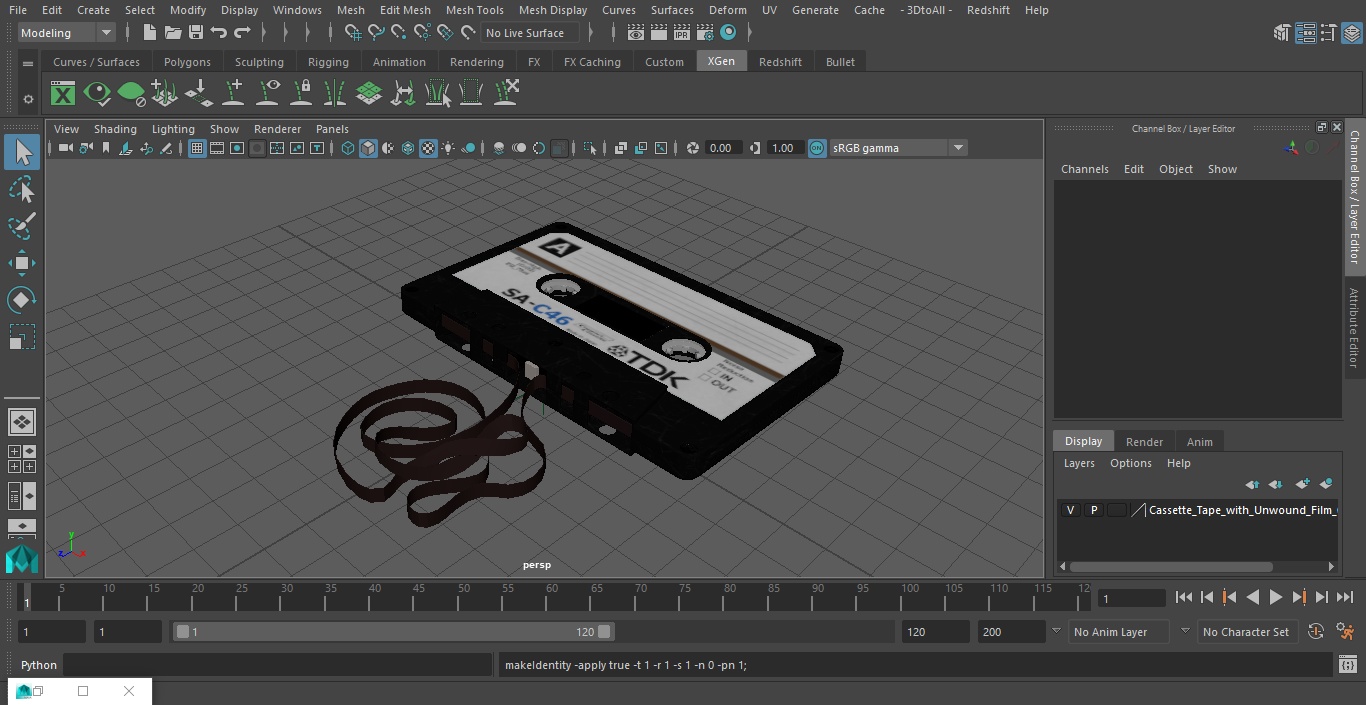Click the shelf settings gear icon

click(28, 99)
